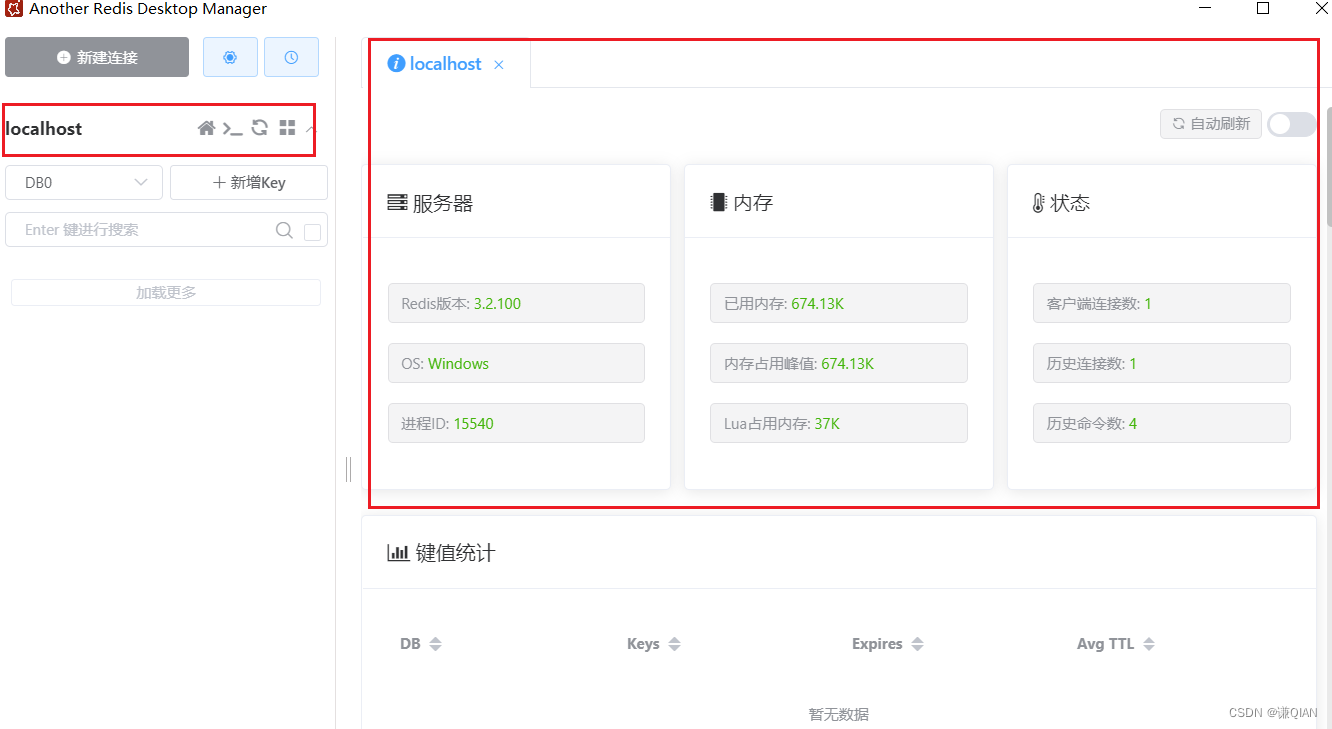The width and height of the screenshot is (1332, 729).
Task: Go to localhost connection home icon
Action: (206, 128)
